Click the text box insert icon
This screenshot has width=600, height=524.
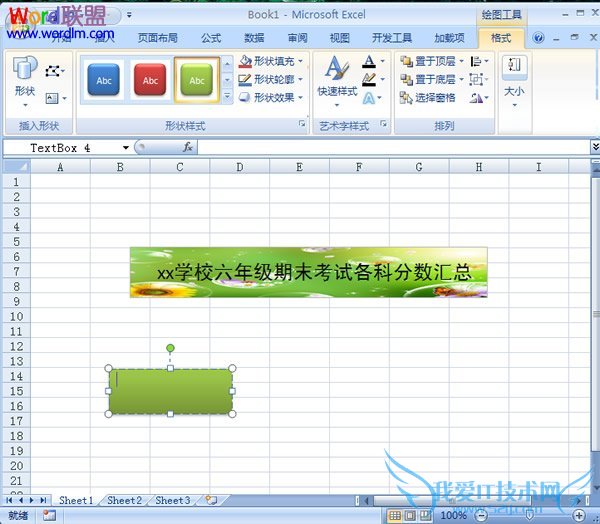[x=55, y=98]
